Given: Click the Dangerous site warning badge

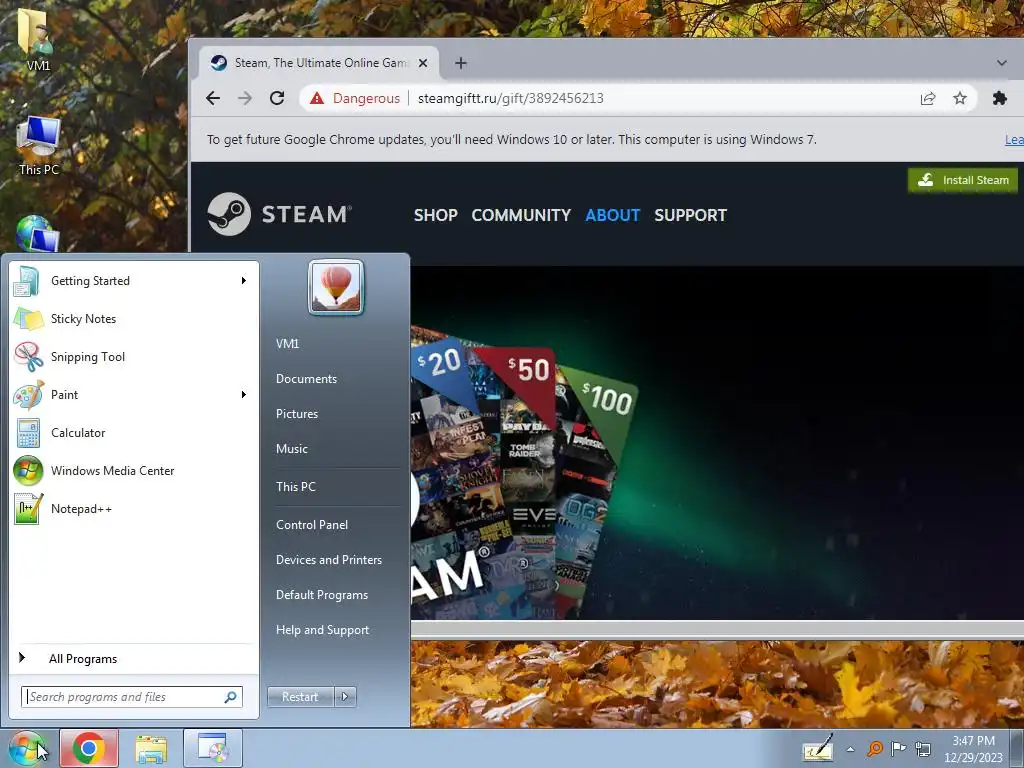Looking at the screenshot, I should point(355,98).
